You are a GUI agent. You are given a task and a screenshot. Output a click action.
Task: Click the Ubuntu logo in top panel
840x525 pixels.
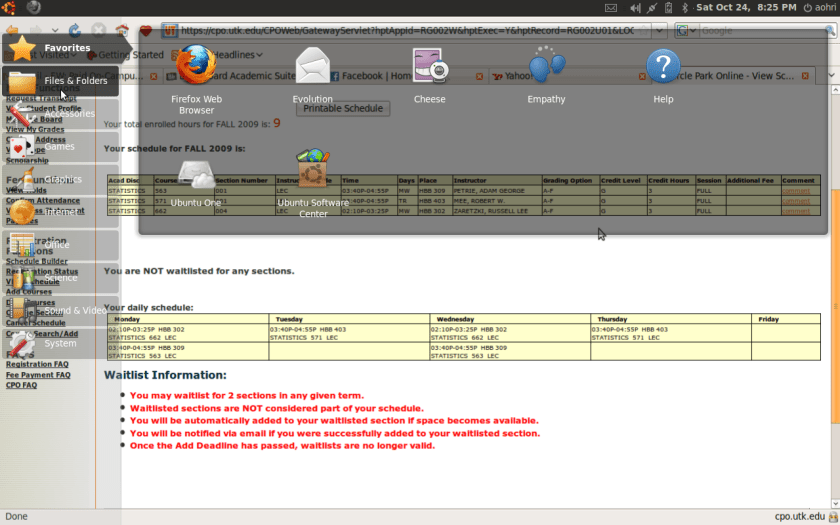point(9,7)
